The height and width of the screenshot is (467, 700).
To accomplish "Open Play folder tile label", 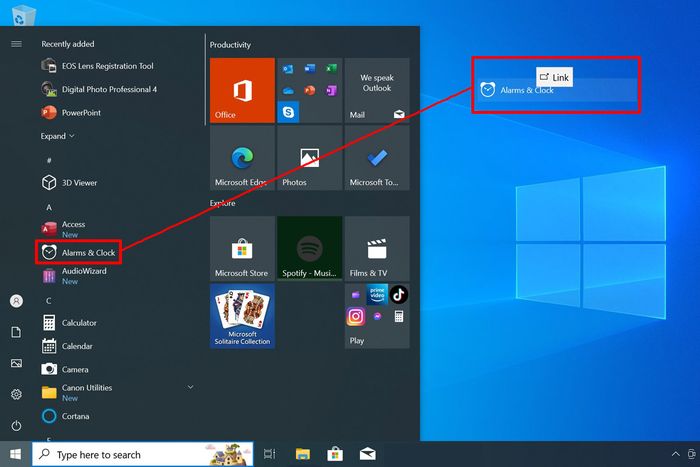I will (x=357, y=341).
